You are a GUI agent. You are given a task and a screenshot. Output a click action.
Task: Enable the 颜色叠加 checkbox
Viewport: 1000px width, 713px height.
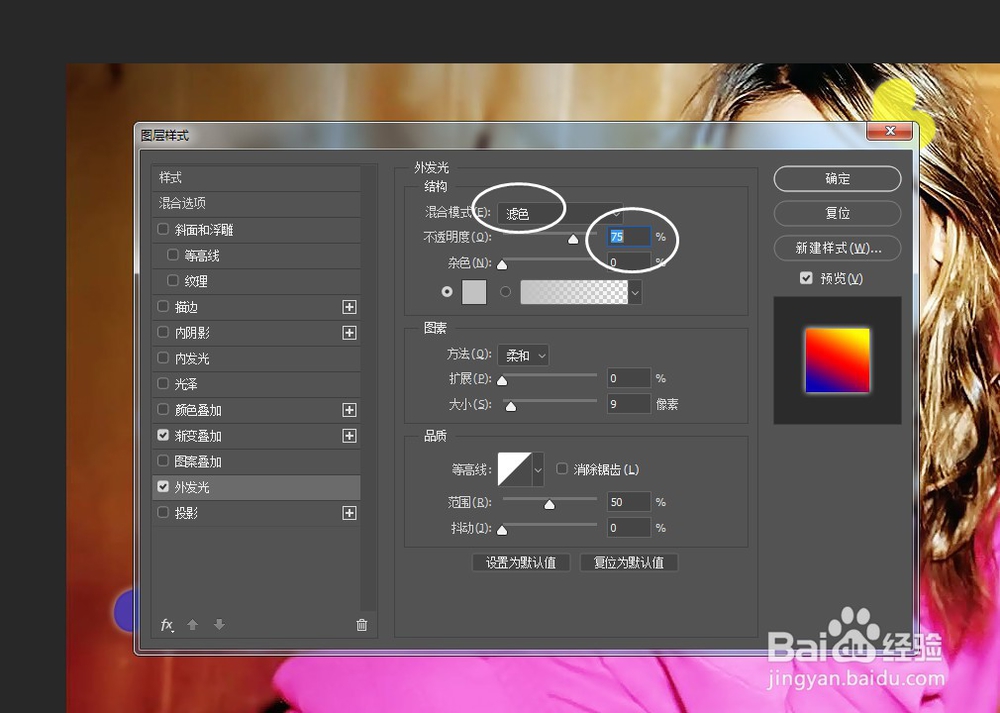163,409
